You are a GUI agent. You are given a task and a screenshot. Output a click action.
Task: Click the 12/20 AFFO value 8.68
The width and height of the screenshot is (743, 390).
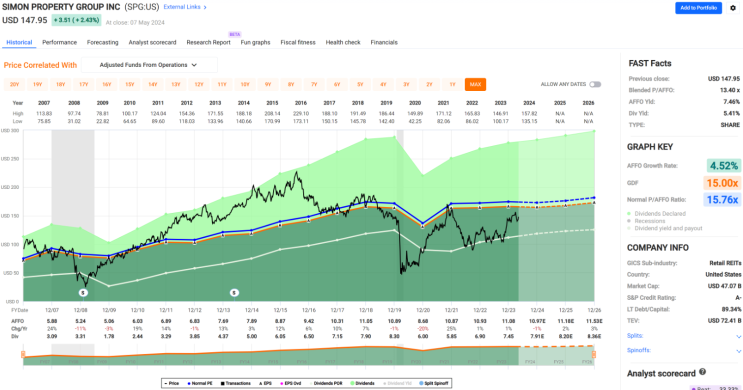[x=423, y=321]
